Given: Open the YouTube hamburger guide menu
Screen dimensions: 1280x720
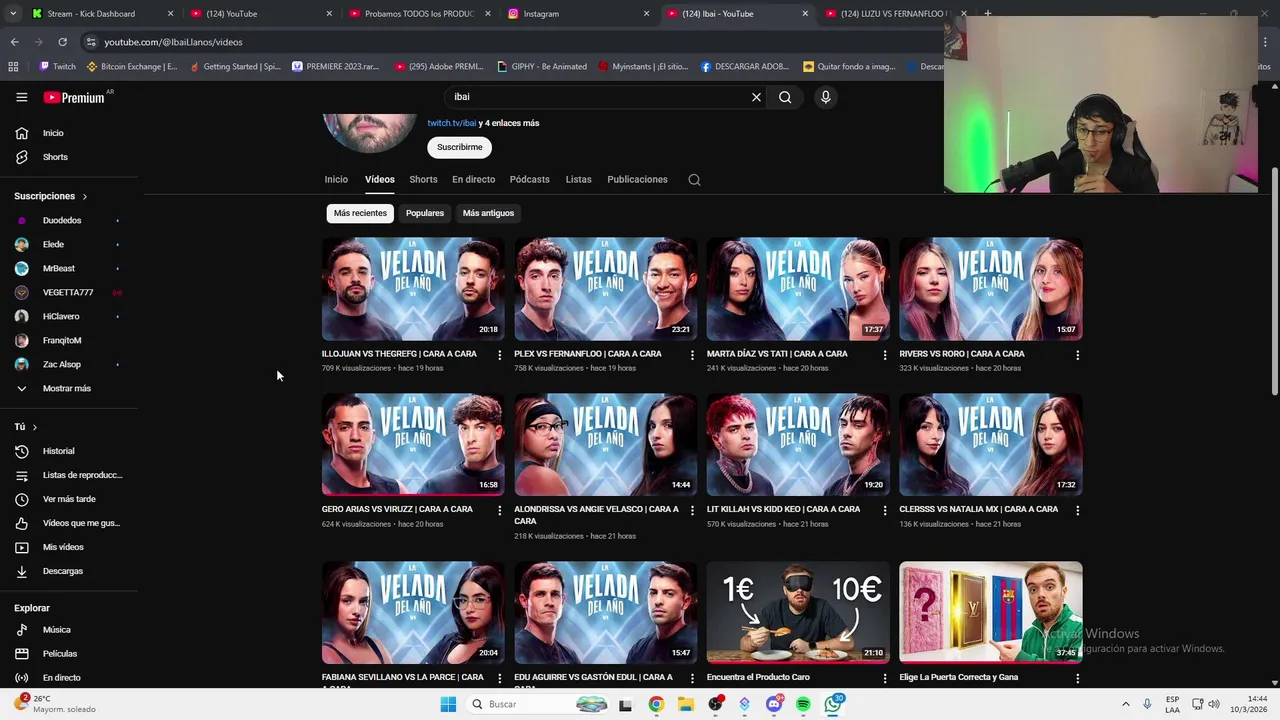Looking at the screenshot, I should [21, 97].
